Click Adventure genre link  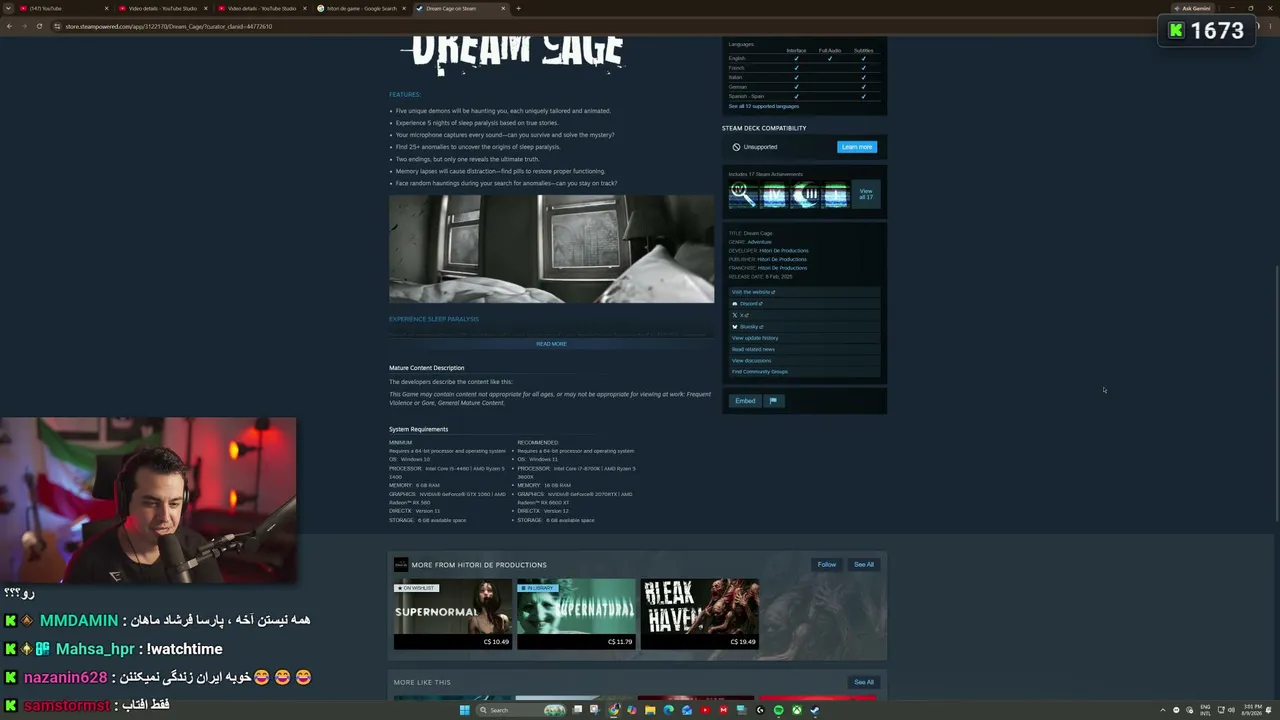point(760,242)
